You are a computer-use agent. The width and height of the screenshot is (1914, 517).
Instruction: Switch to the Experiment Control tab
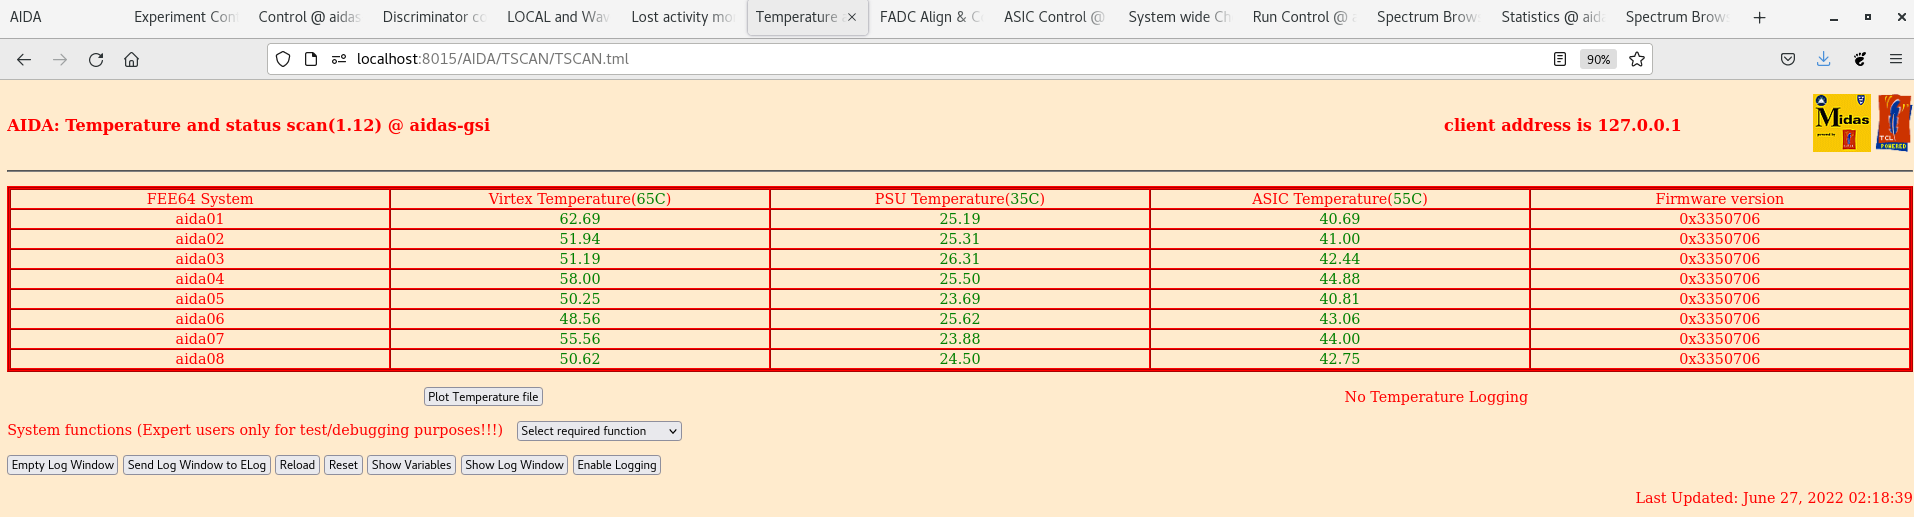point(185,17)
